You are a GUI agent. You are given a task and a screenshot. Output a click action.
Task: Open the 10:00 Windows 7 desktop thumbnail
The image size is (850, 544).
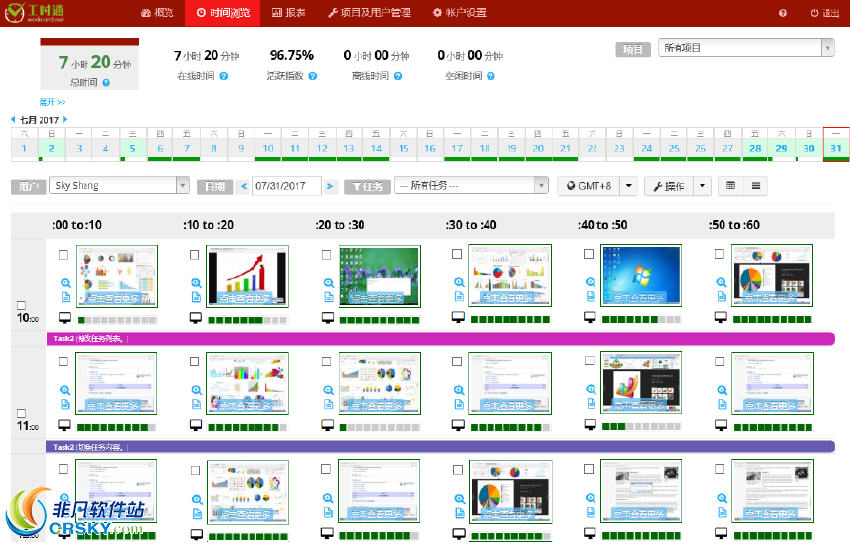[641, 275]
